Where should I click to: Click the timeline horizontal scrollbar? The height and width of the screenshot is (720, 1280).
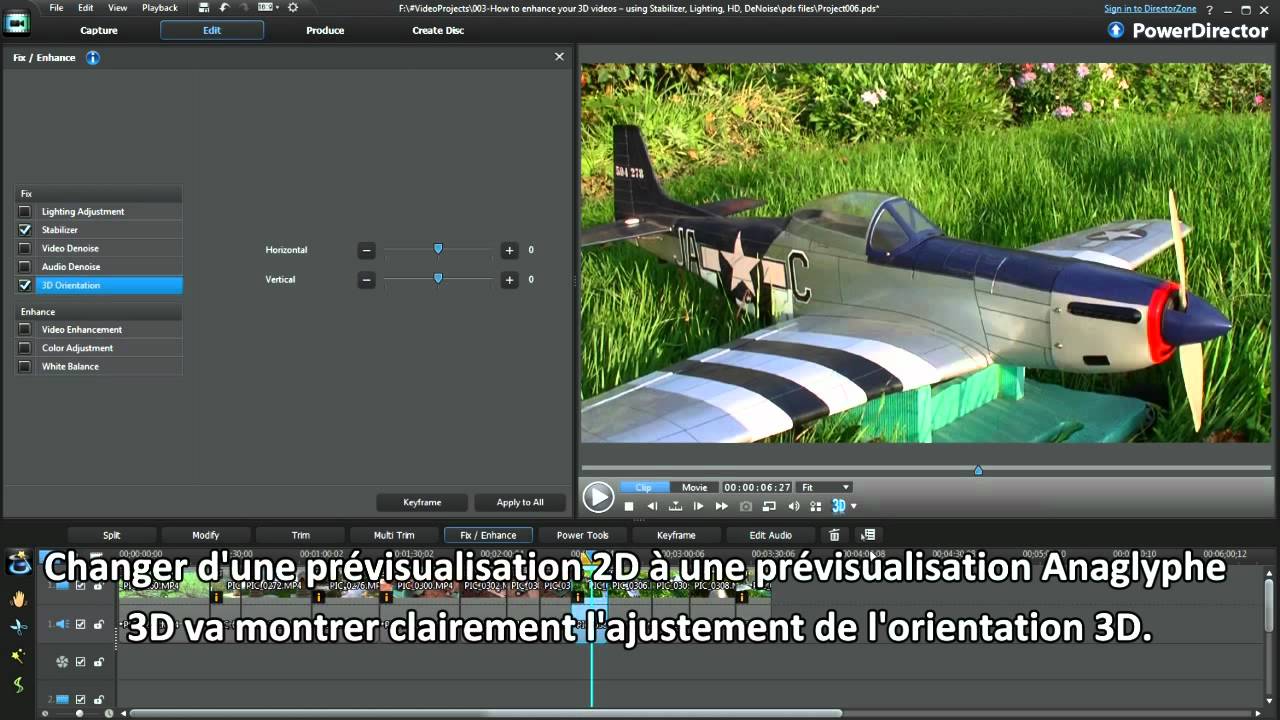tap(485, 713)
